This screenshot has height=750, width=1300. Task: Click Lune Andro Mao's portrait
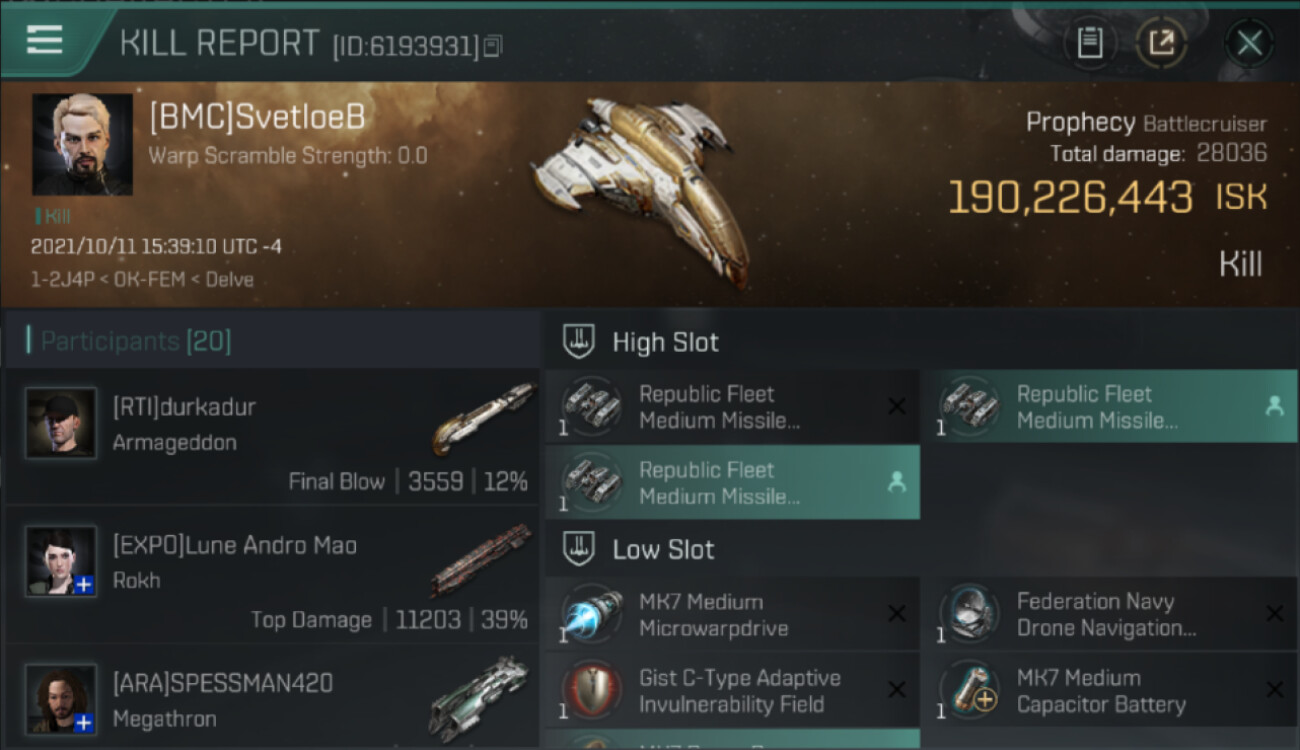61,561
